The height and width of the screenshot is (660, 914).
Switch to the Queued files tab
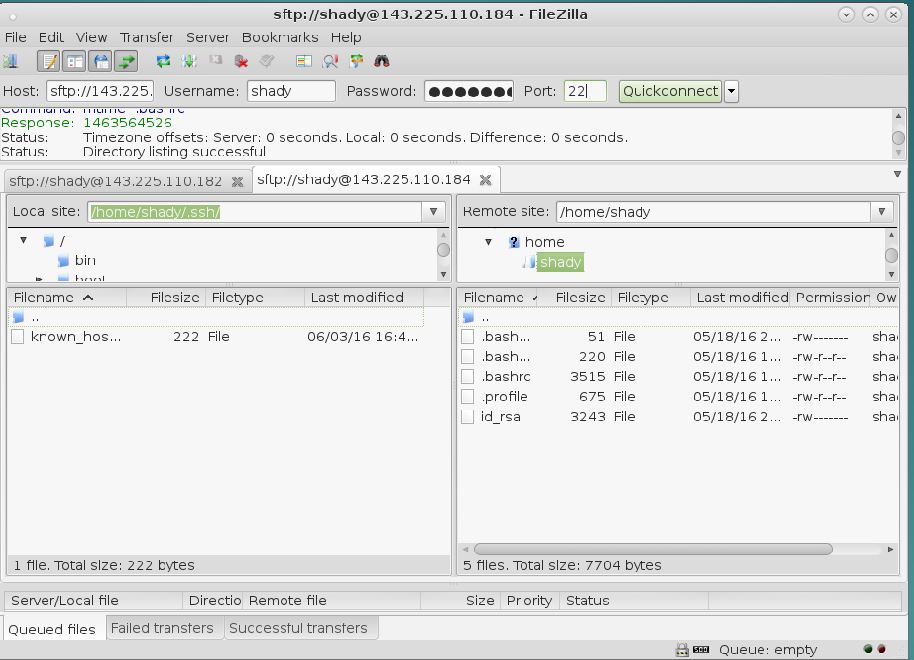(52, 629)
